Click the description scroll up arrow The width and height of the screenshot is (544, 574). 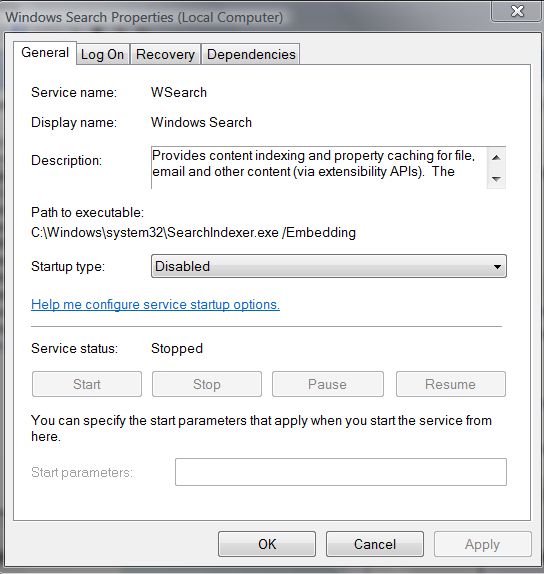(496, 157)
